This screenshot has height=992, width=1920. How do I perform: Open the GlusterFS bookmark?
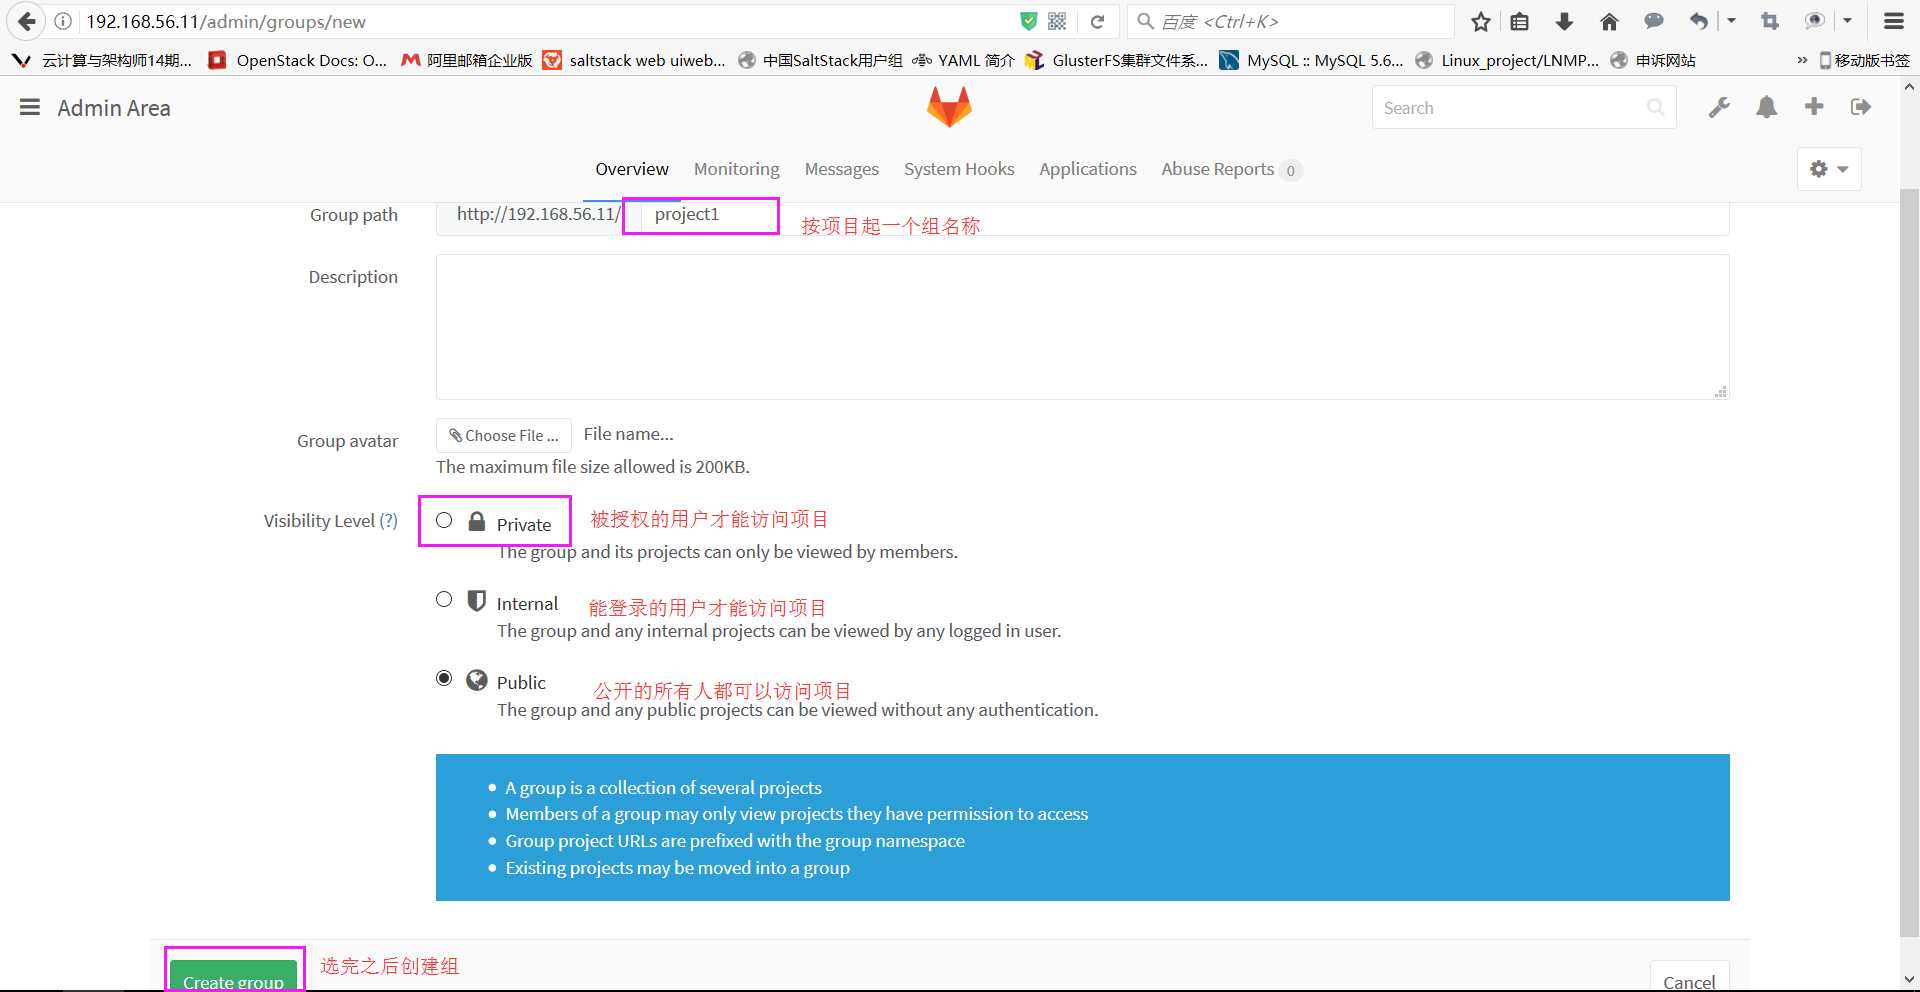1117,60
